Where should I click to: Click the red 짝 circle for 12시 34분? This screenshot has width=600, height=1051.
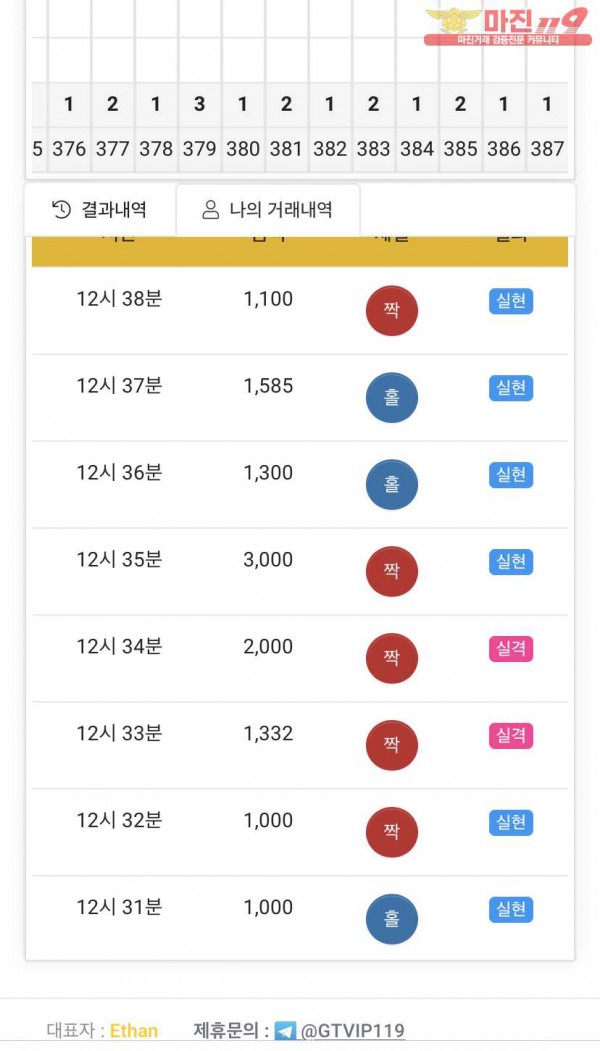pyautogui.click(x=392, y=658)
